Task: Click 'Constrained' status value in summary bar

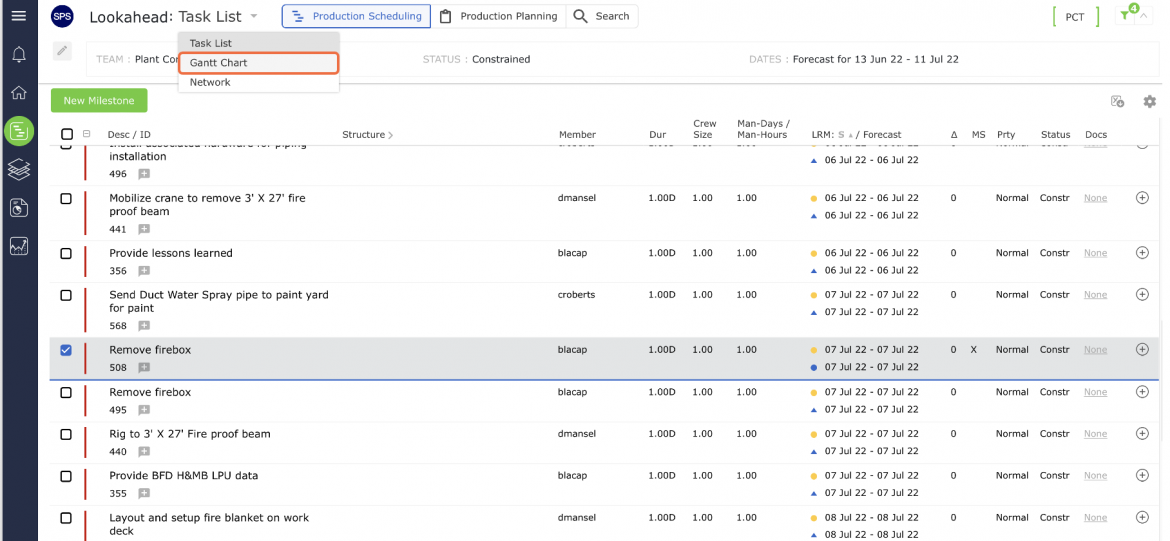Action: (501, 59)
